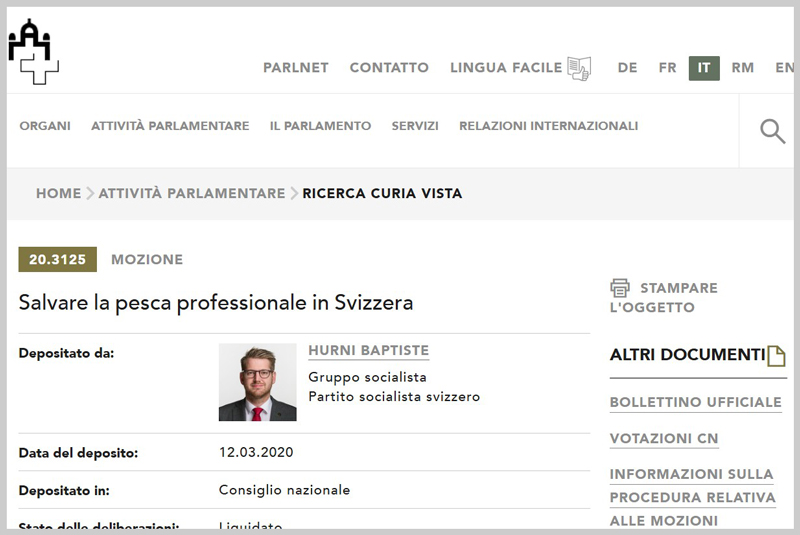Click Hurni Baptiste name link
This screenshot has height=535, width=800.
(x=368, y=350)
